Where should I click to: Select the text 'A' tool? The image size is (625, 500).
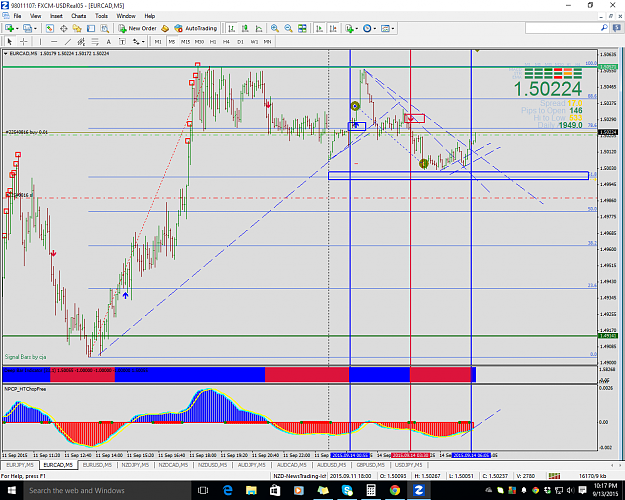tap(108, 41)
